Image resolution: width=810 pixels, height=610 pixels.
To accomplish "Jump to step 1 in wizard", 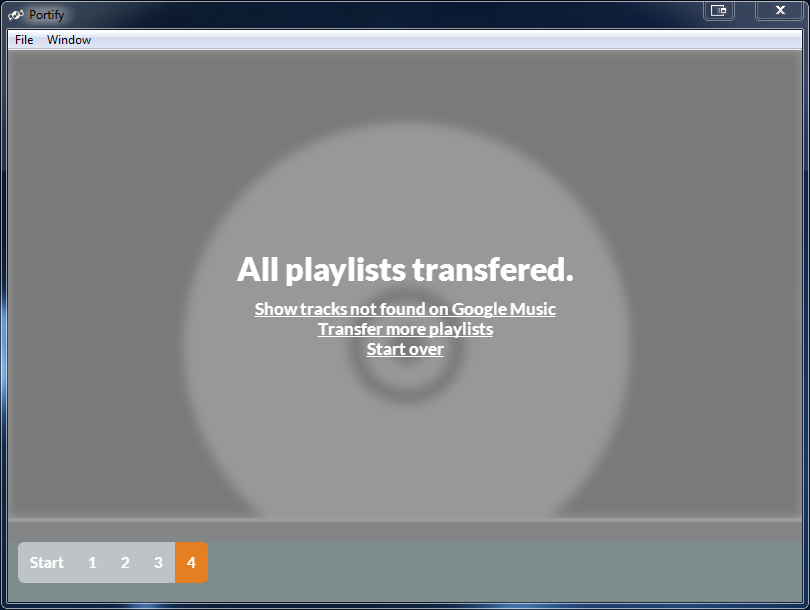I will [x=92, y=562].
